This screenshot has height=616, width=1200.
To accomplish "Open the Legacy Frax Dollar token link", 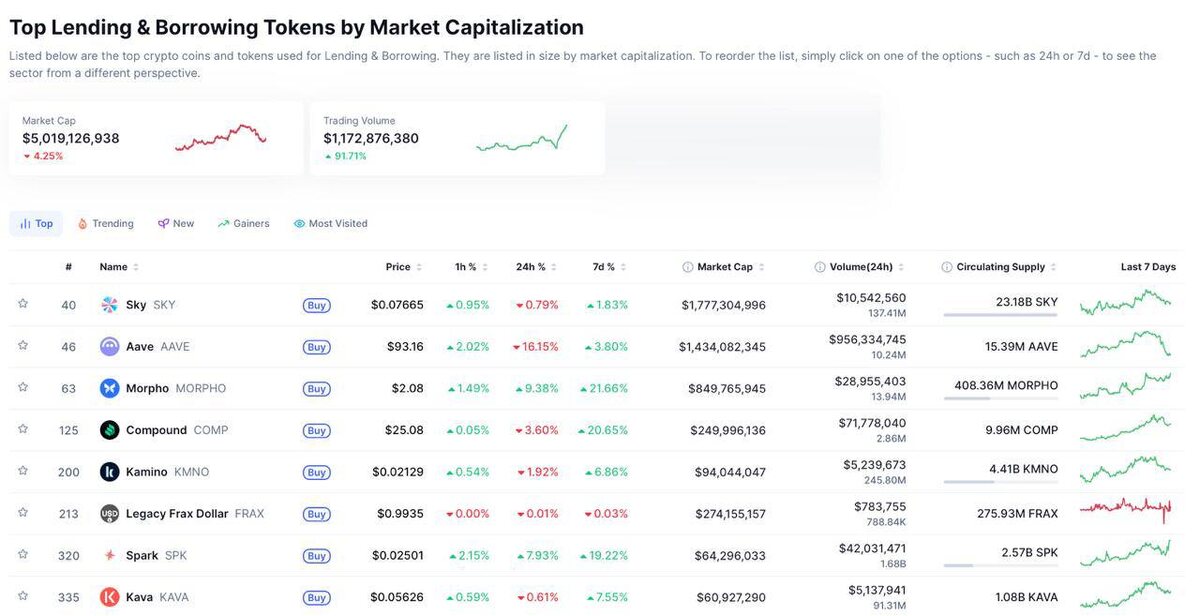I will [176, 514].
